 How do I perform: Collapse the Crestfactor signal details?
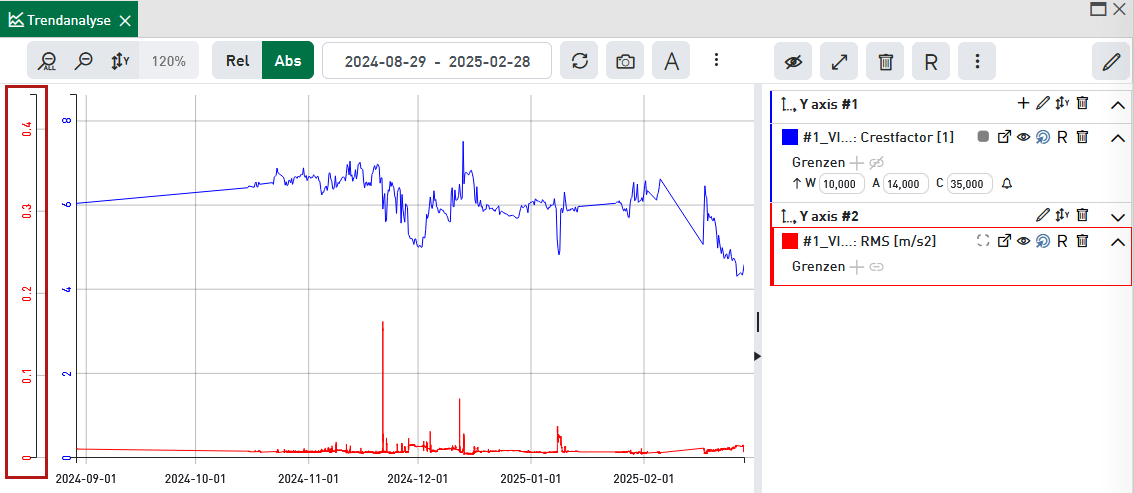[x=1117, y=138]
